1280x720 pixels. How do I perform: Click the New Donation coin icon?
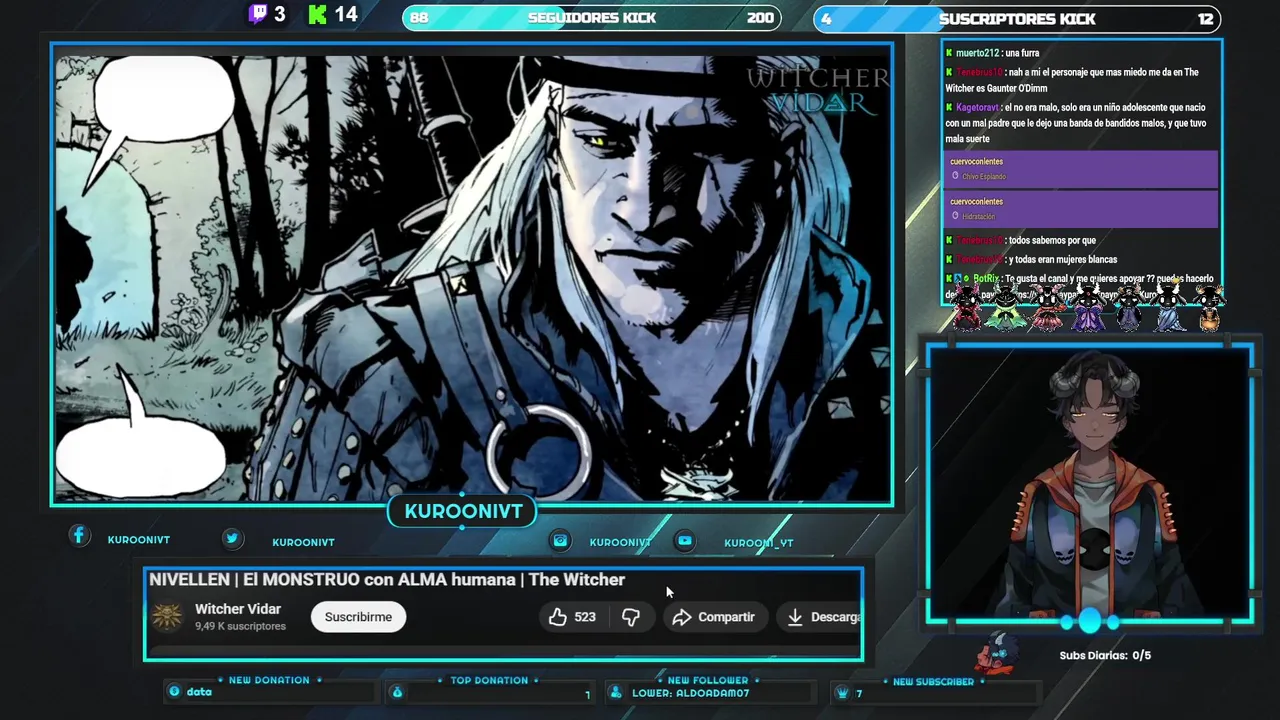[x=175, y=691]
